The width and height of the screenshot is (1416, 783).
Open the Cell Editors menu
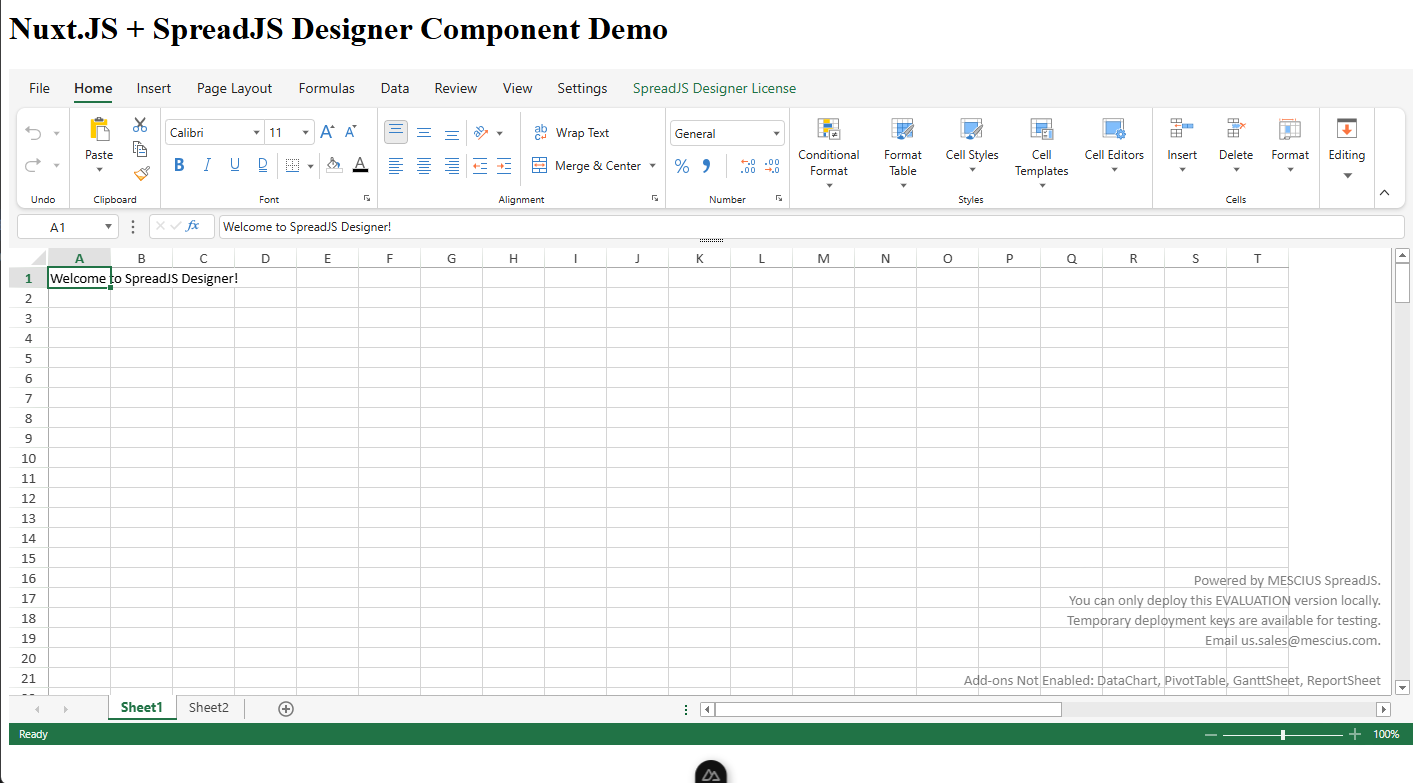(x=1114, y=146)
